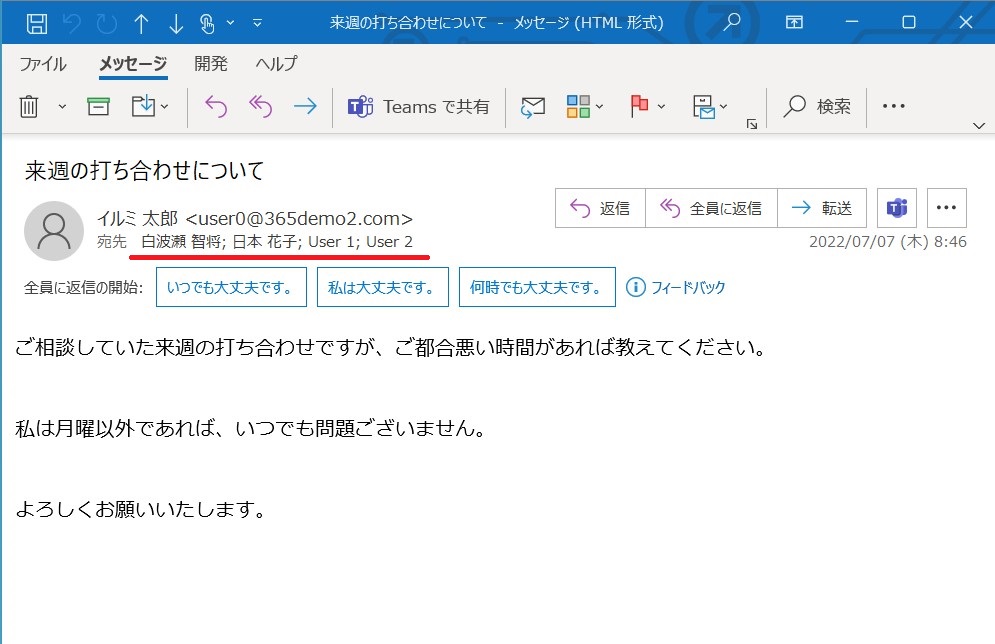995x644 pixels.
Task: Click the 検索 search button in ribbon
Action: (817, 107)
